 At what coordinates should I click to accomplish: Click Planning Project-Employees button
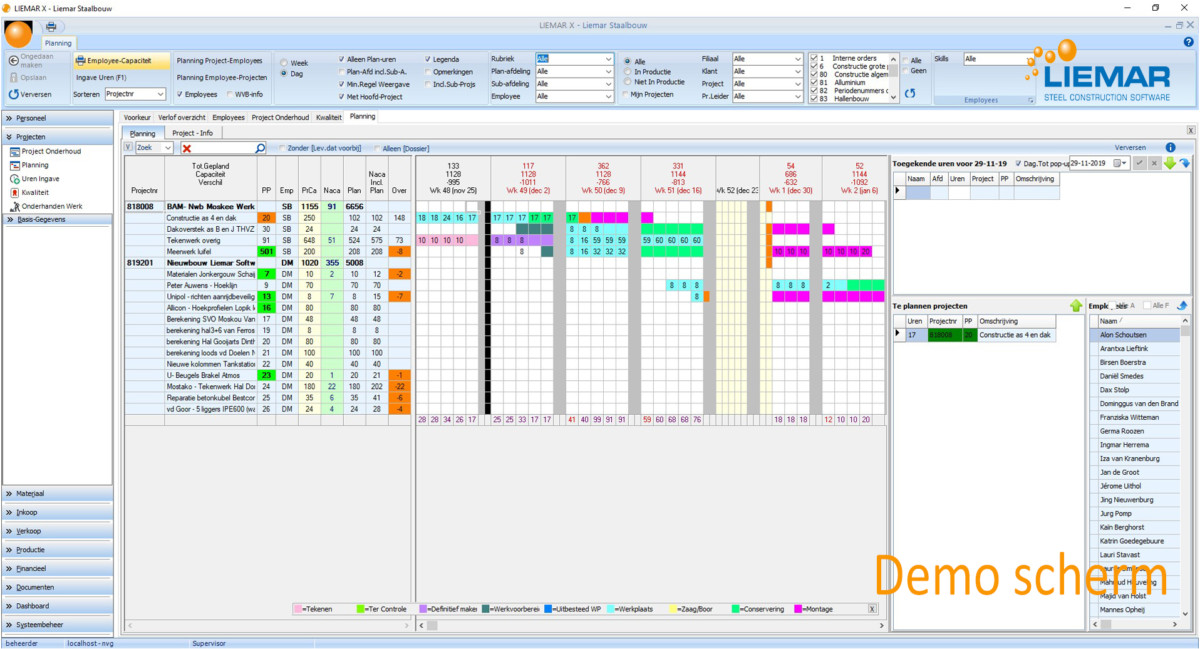[219, 61]
